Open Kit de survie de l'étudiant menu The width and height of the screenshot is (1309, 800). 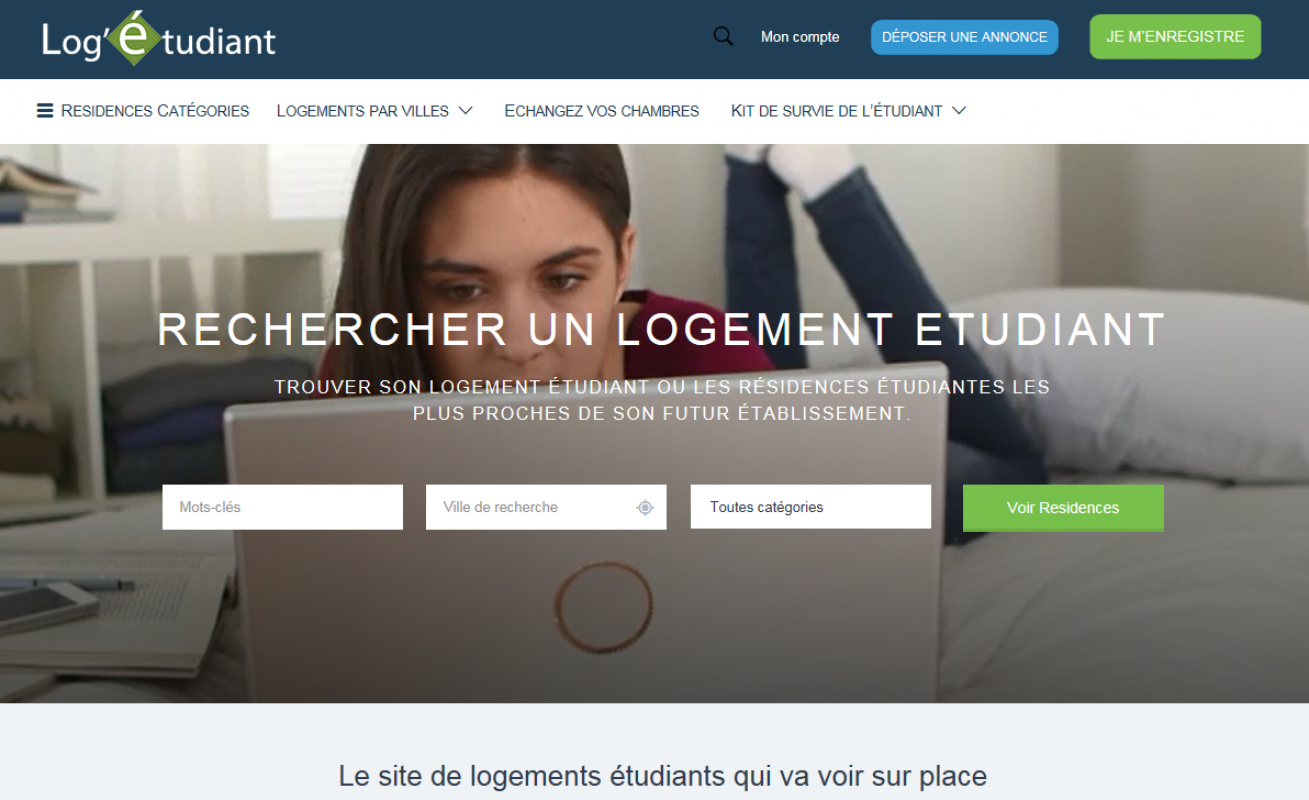837,111
